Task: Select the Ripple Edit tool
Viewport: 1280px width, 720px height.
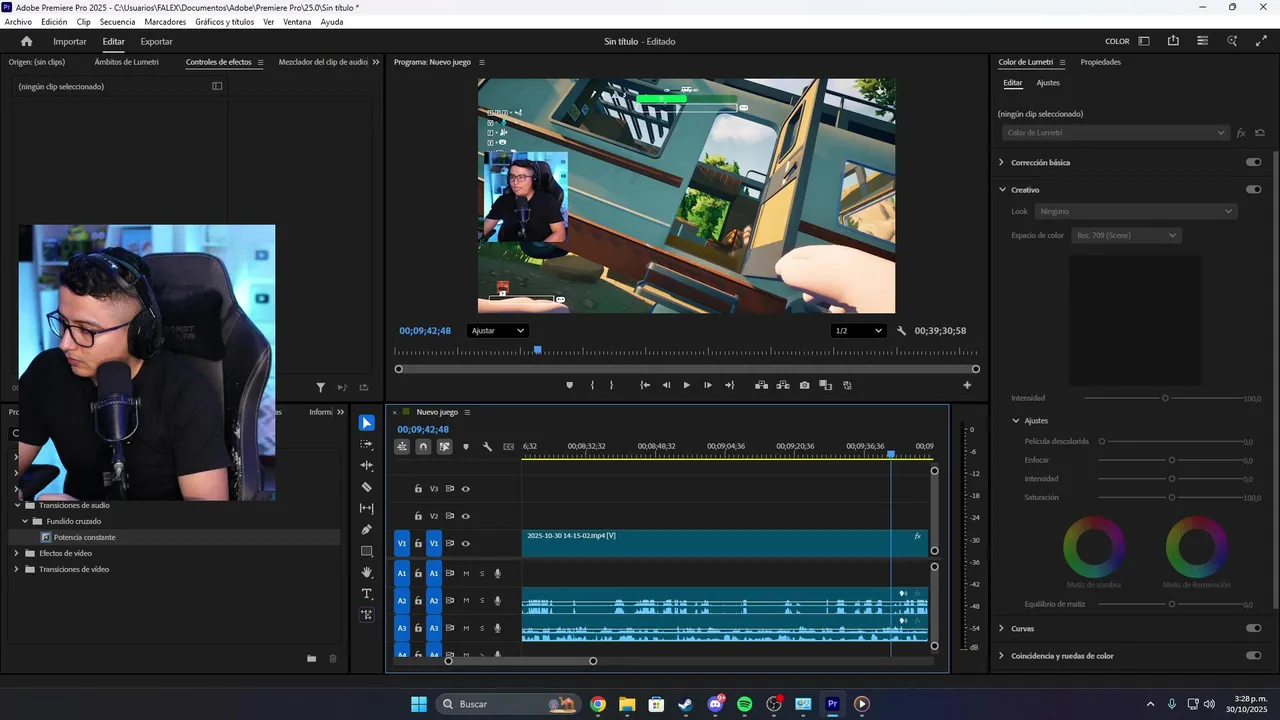Action: point(367,466)
